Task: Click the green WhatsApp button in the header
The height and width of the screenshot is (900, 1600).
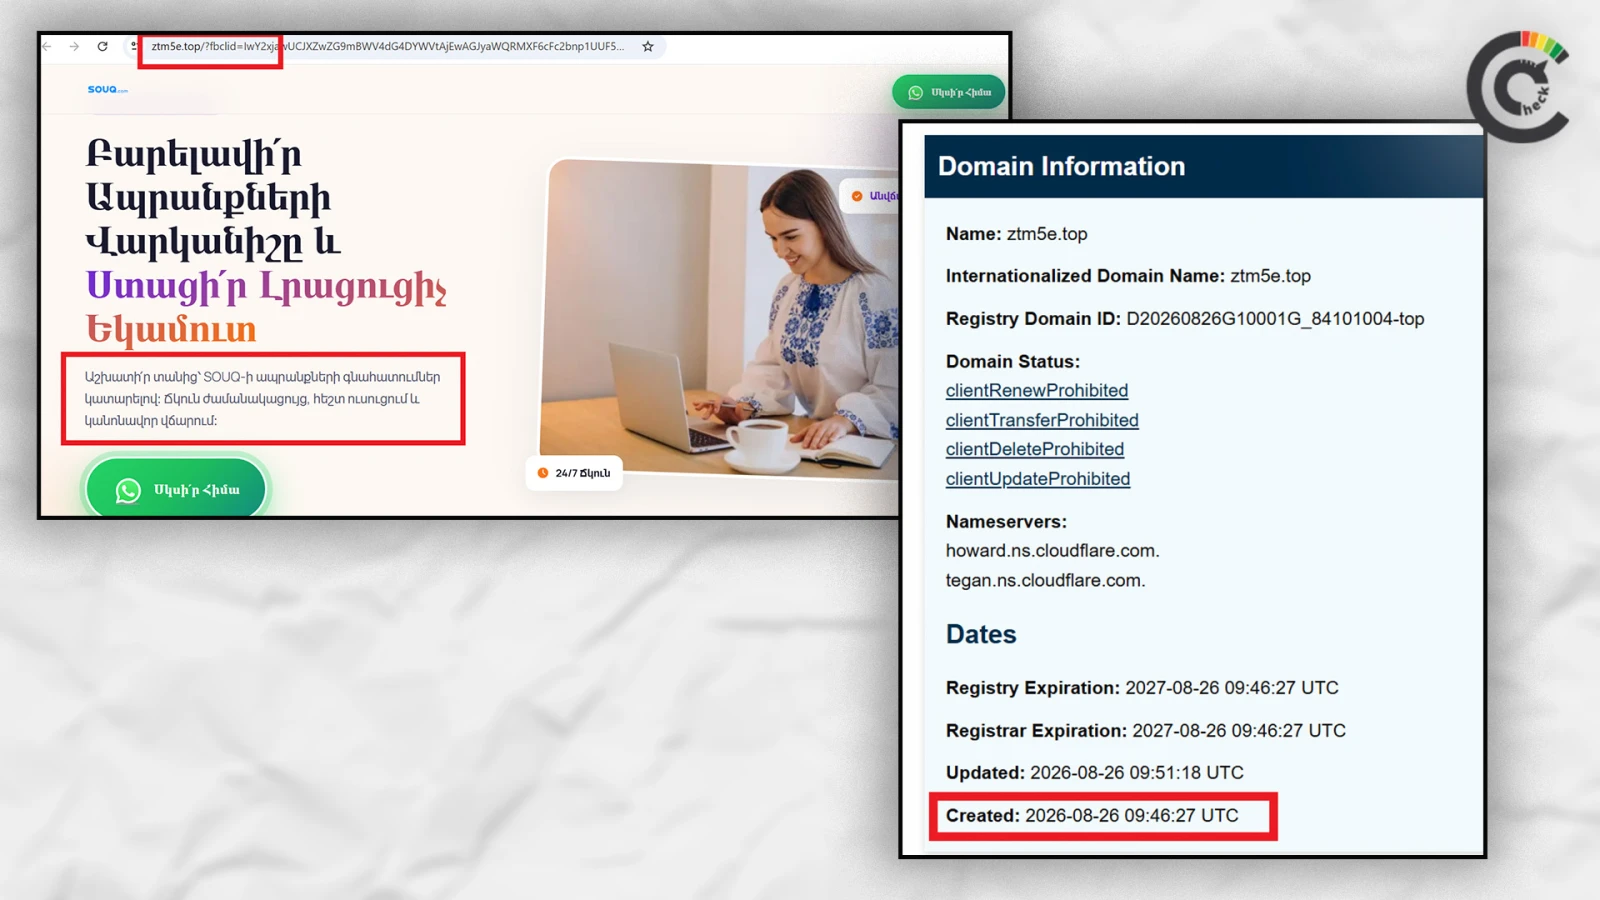Action: tap(948, 92)
